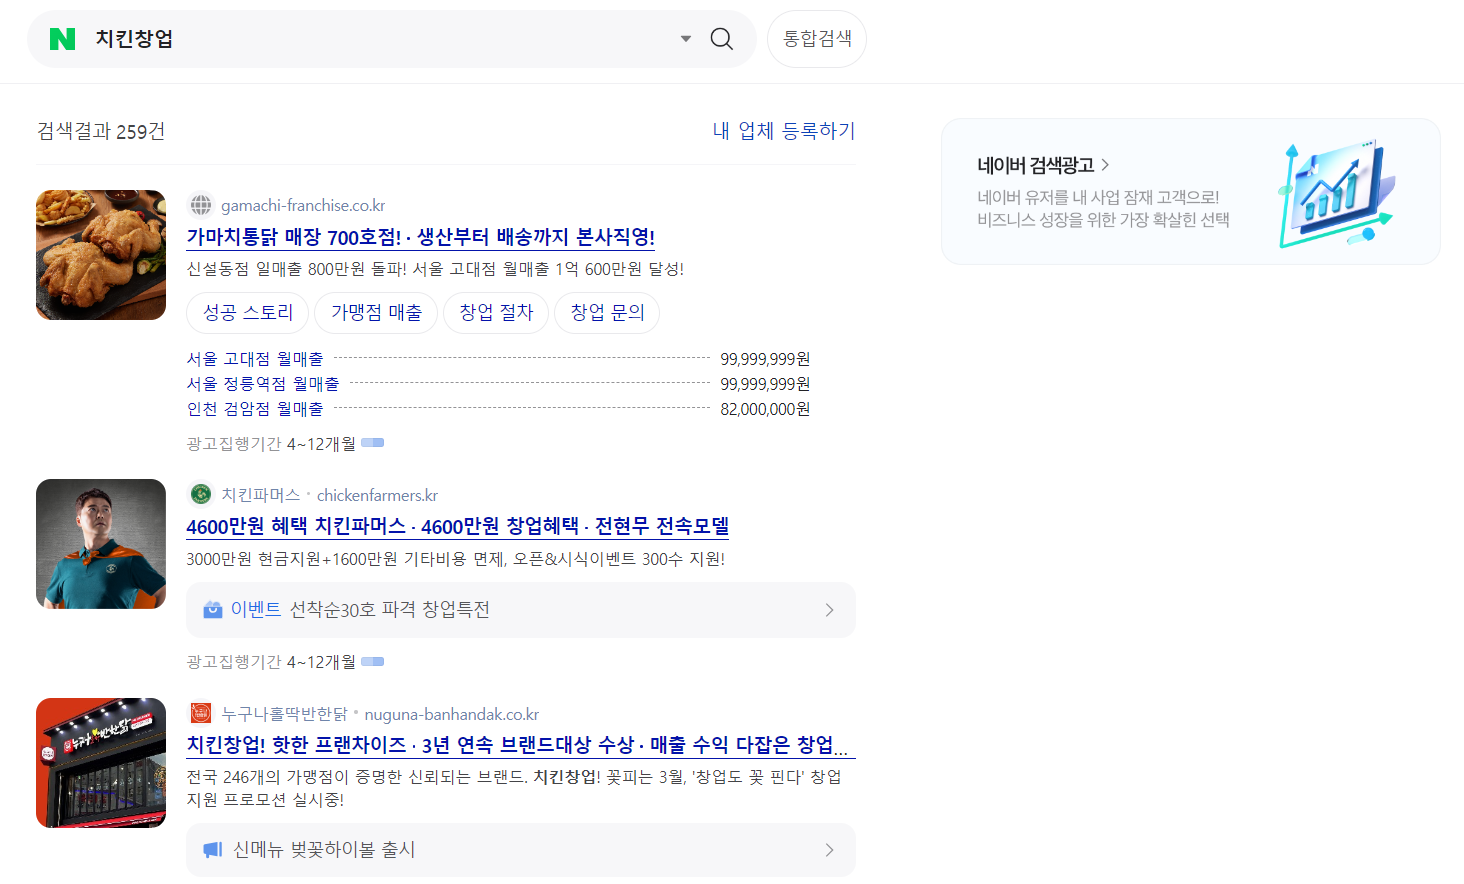Viewport: 1464px width, 884px height.
Task: Click the gamachi-franchise globe favicon
Action: coord(201,205)
